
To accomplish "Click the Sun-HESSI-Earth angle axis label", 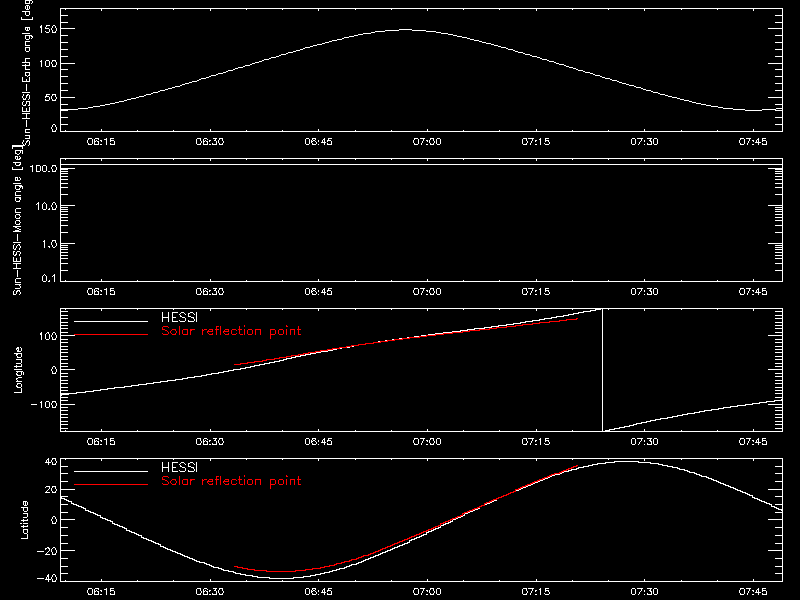I will click(27, 73).
